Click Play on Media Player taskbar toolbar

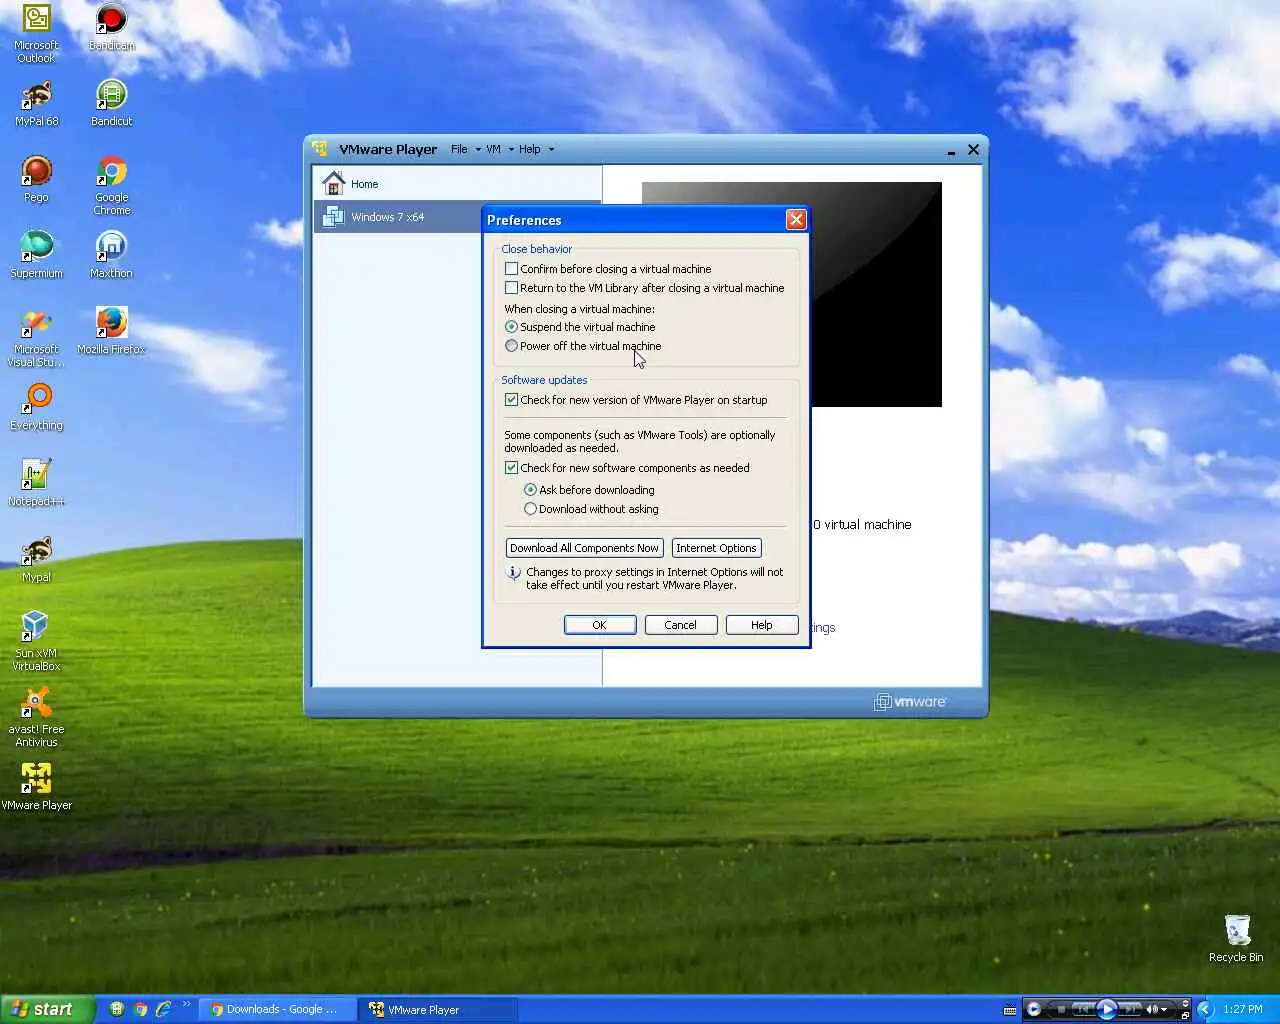[1107, 1009]
